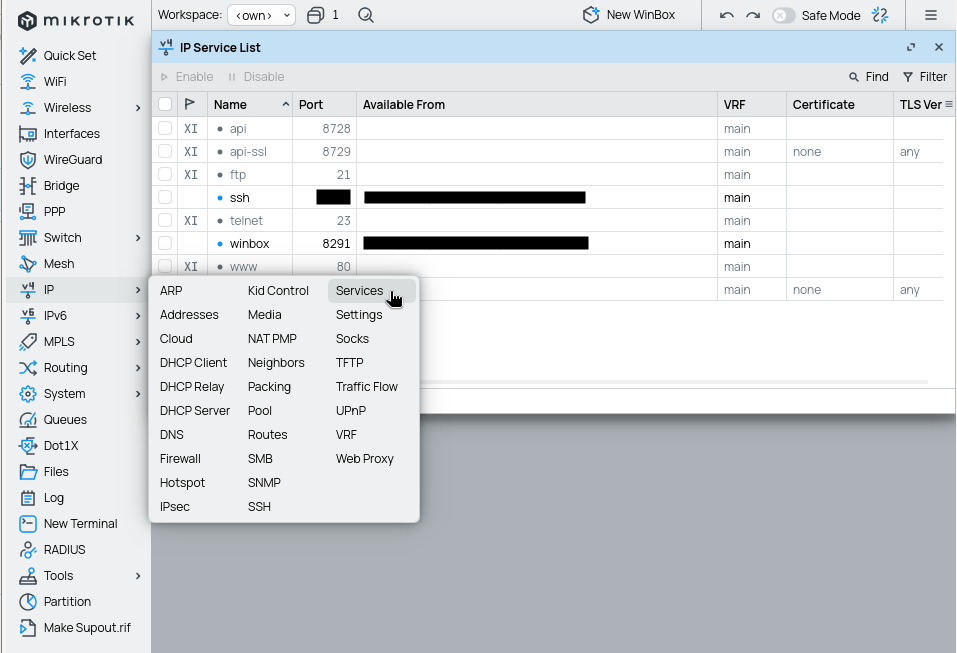
Task: Open the Partition section
Action: point(67,602)
